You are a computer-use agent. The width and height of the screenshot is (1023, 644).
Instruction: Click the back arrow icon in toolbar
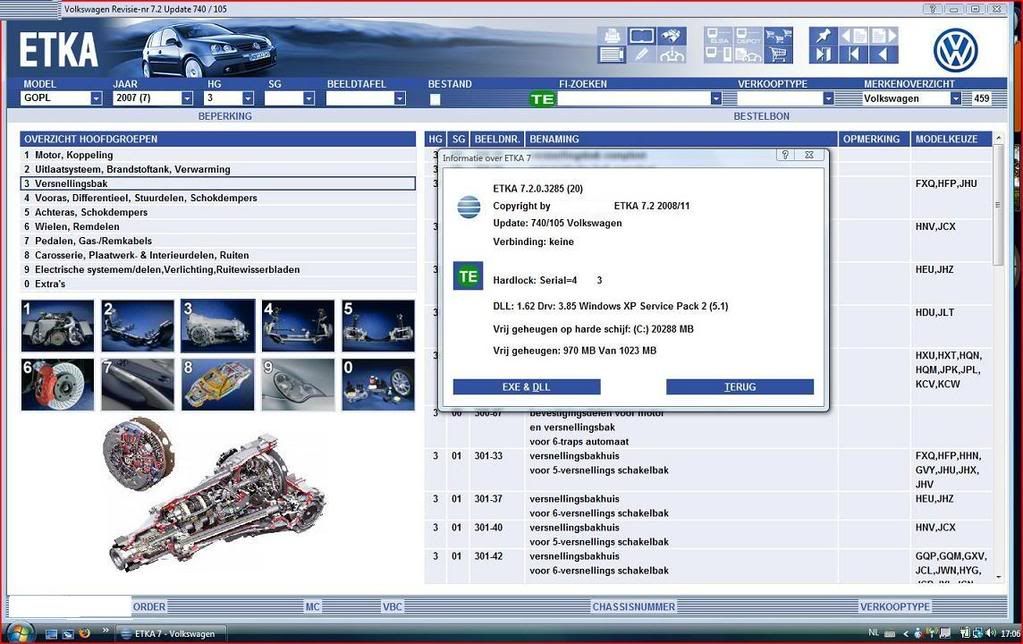pos(883,55)
